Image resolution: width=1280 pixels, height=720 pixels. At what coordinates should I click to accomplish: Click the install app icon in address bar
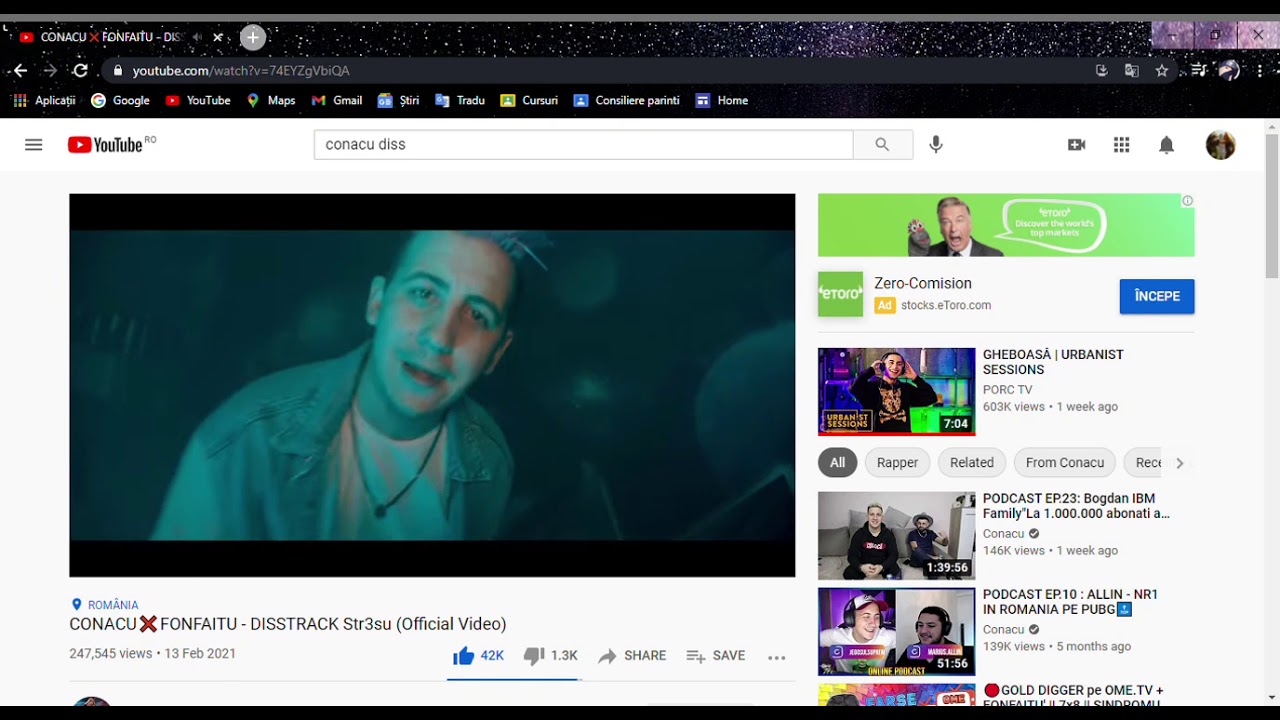coord(1102,71)
